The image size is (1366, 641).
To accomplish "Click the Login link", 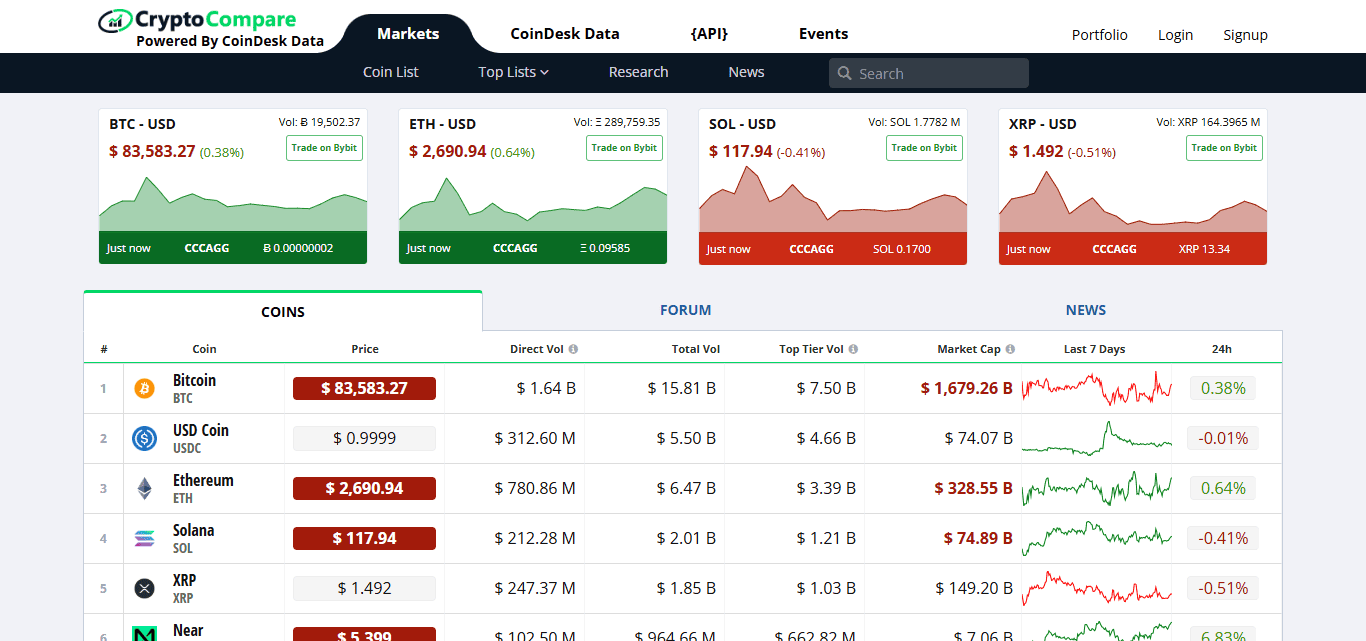I will [1175, 35].
